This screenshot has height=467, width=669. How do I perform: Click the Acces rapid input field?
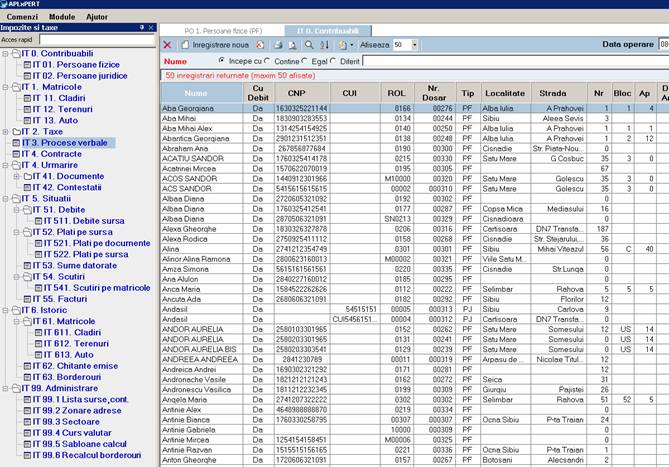(x=95, y=40)
